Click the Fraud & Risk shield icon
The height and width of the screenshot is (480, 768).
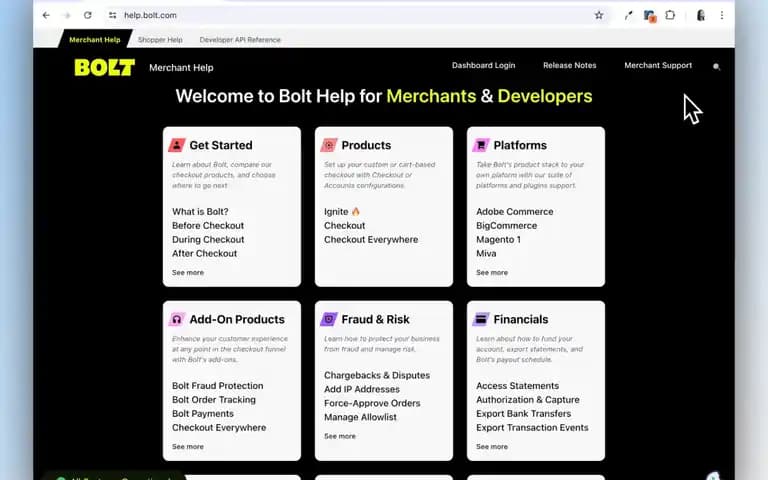(x=329, y=319)
